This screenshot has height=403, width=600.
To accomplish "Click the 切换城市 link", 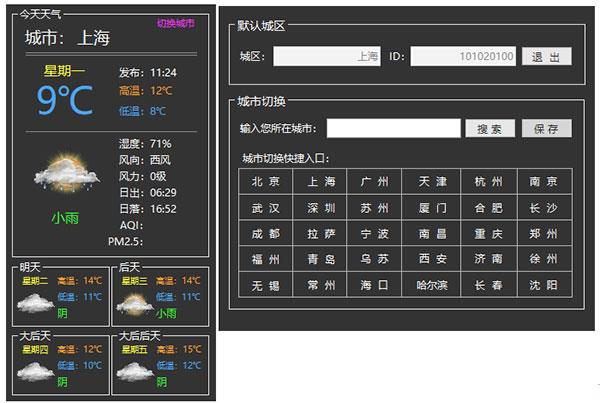I will [175, 23].
